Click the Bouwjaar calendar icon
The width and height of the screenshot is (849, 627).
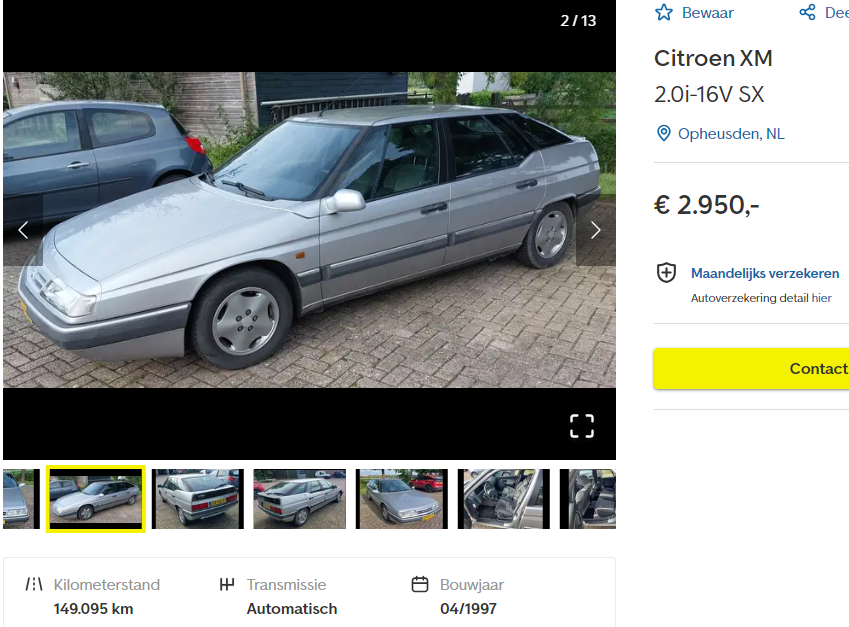[420, 584]
